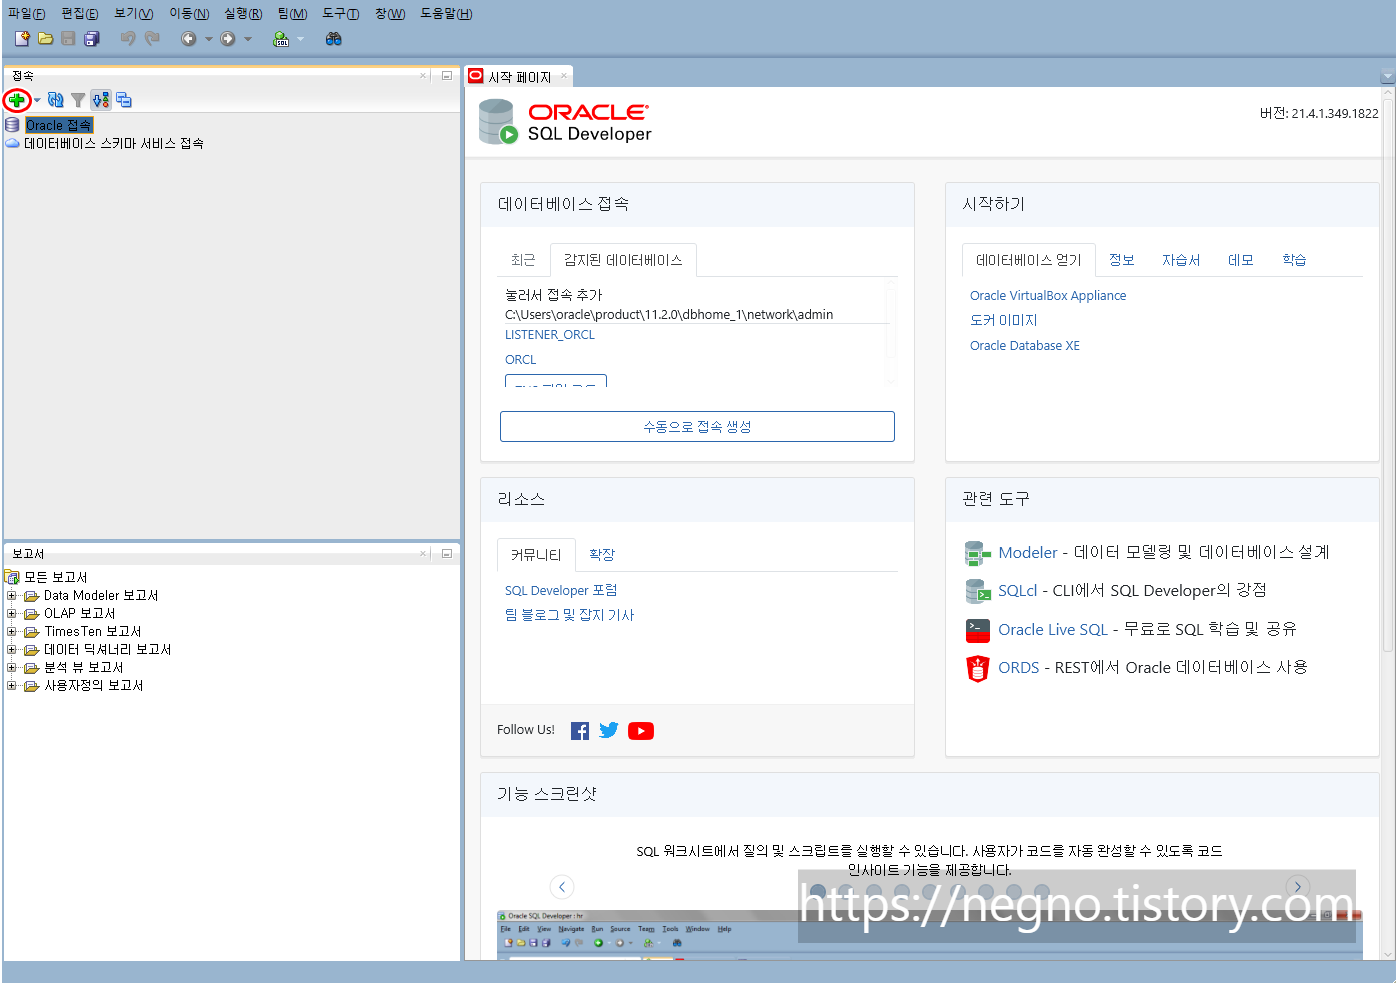Open the back navigation history dropdown

pos(208,39)
